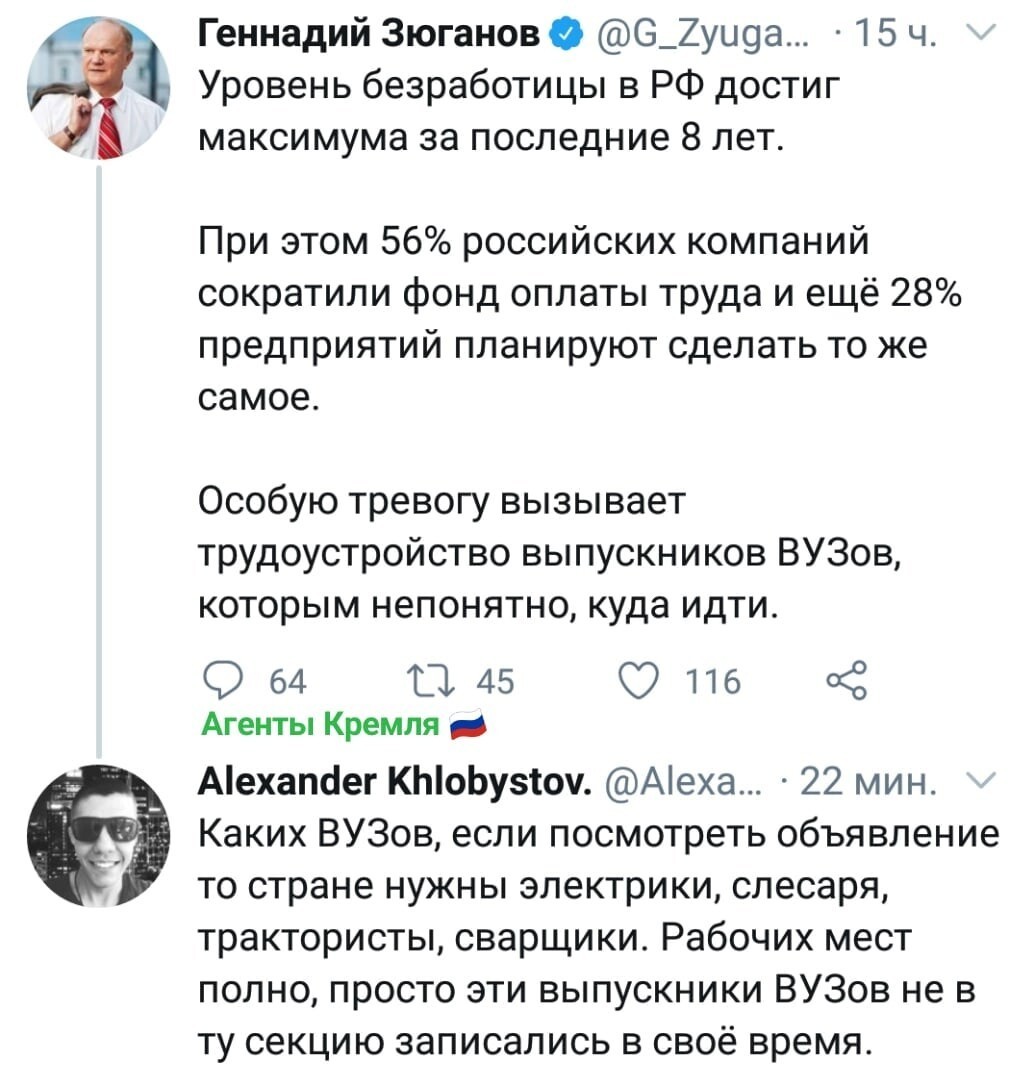This screenshot has height=1080, width=1034.
Task: Open the Геннадий Зюганов profile name
Action: pyautogui.click(x=370, y=34)
